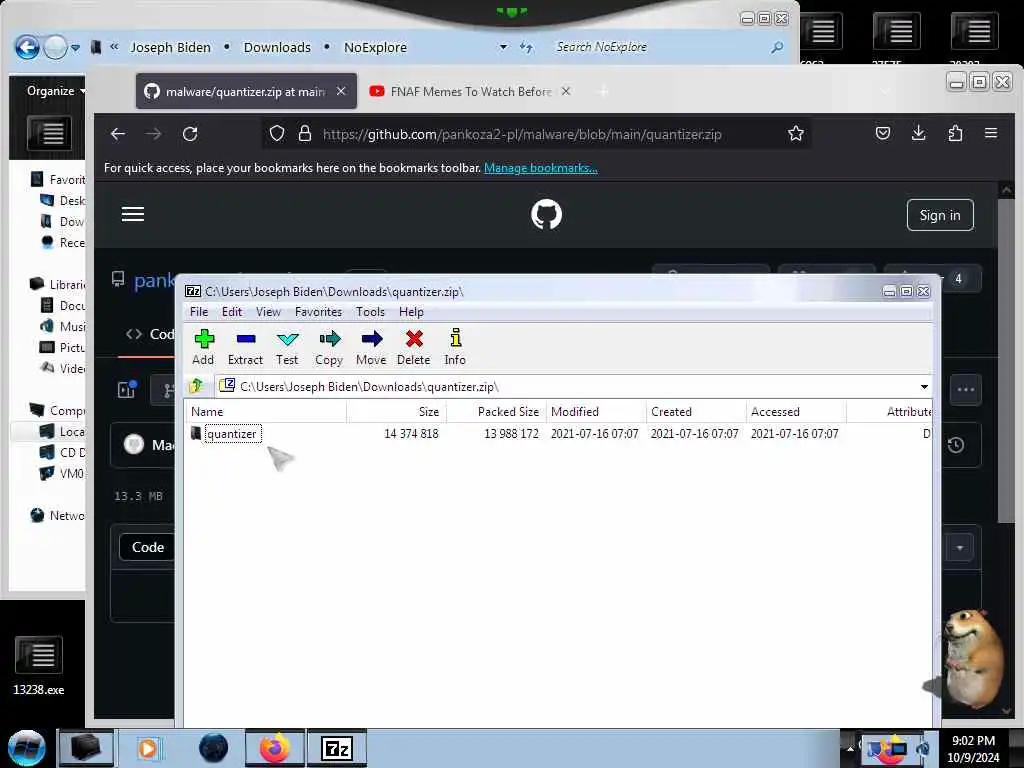Open the View menu in 7-Zip
Viewport: 1024px width, 768px height.
[268, 312]
